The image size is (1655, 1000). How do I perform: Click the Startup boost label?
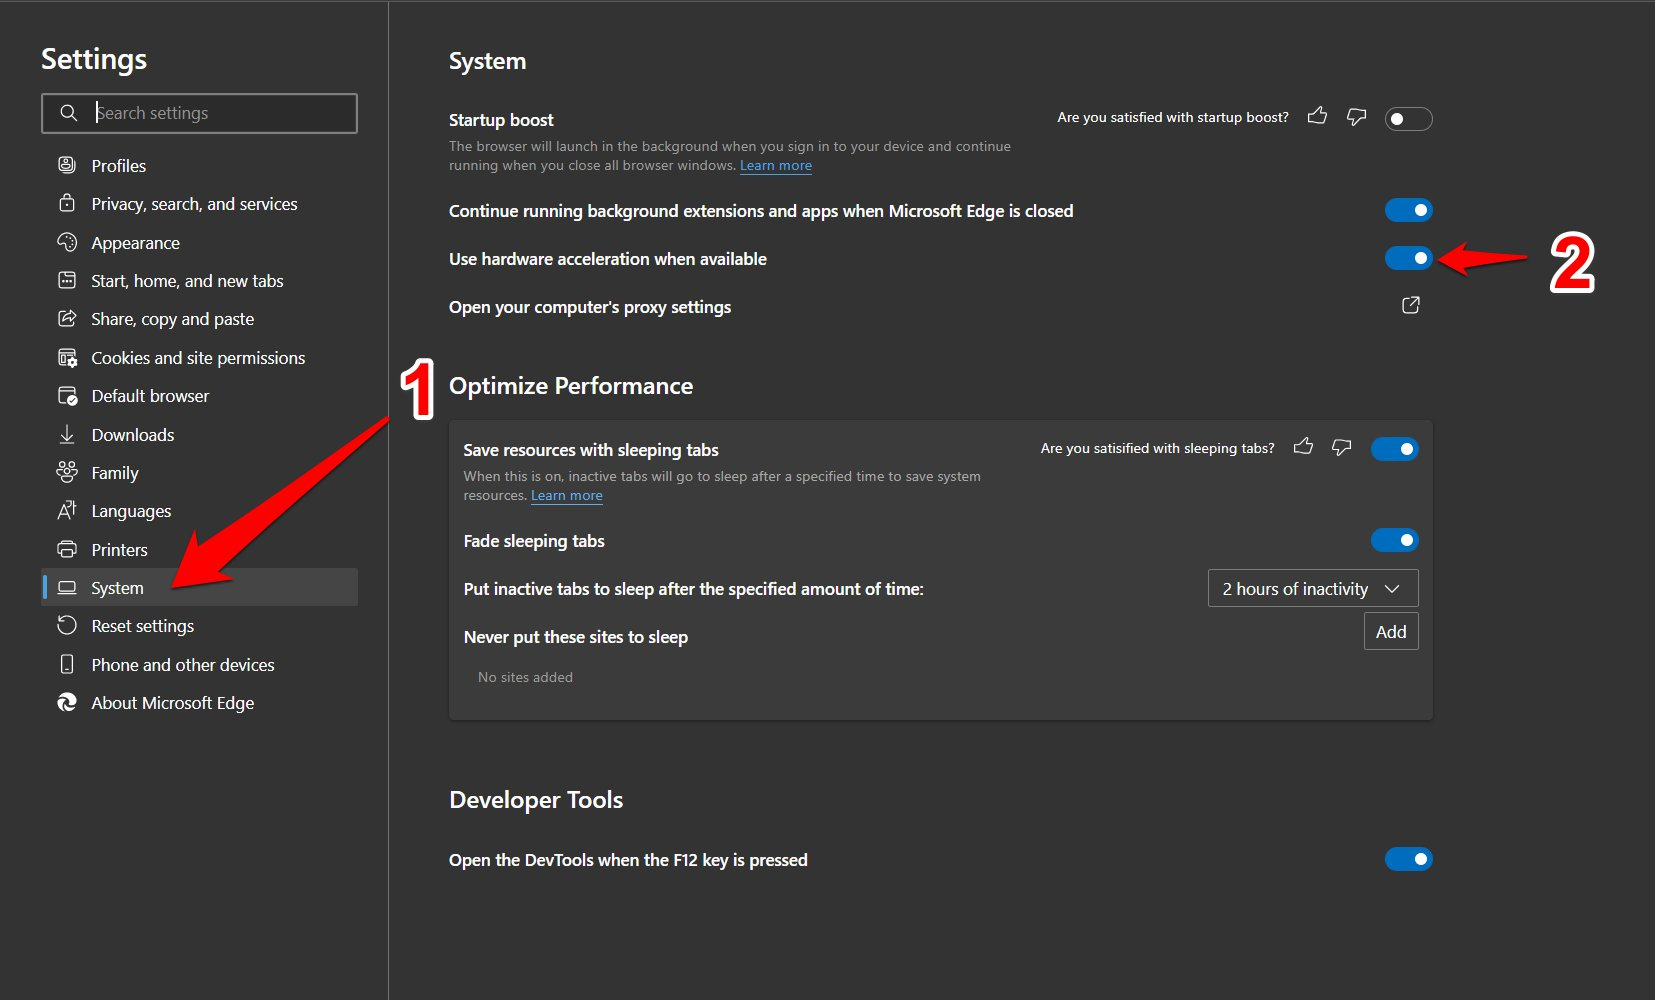[x=501, y=120]
